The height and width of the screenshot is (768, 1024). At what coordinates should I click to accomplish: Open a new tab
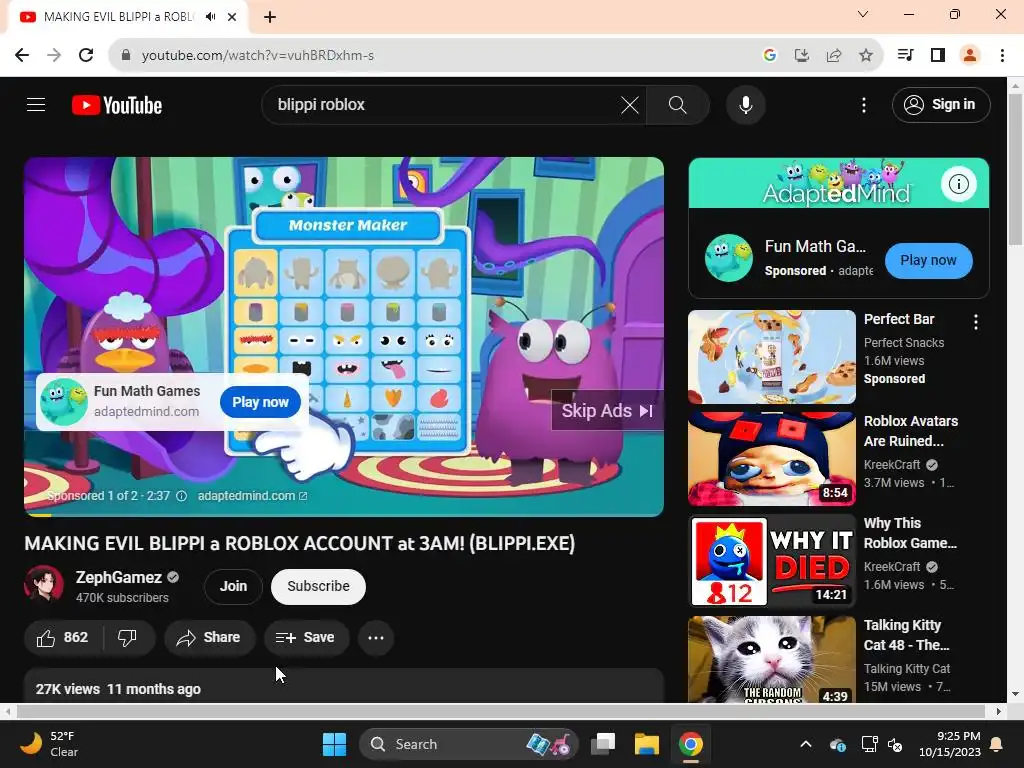point(270,17)
